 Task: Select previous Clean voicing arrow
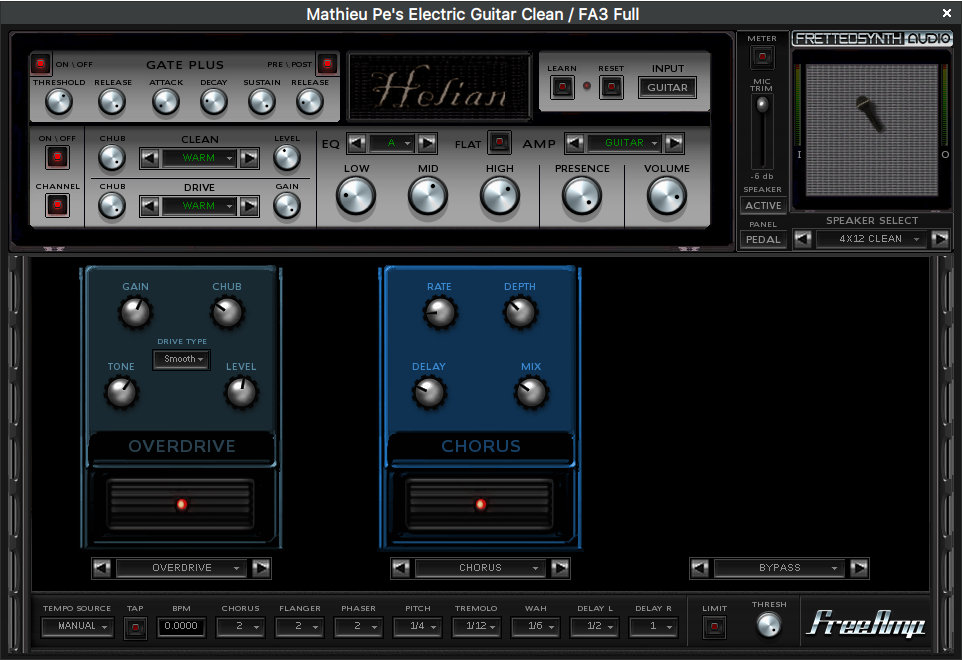149,158
